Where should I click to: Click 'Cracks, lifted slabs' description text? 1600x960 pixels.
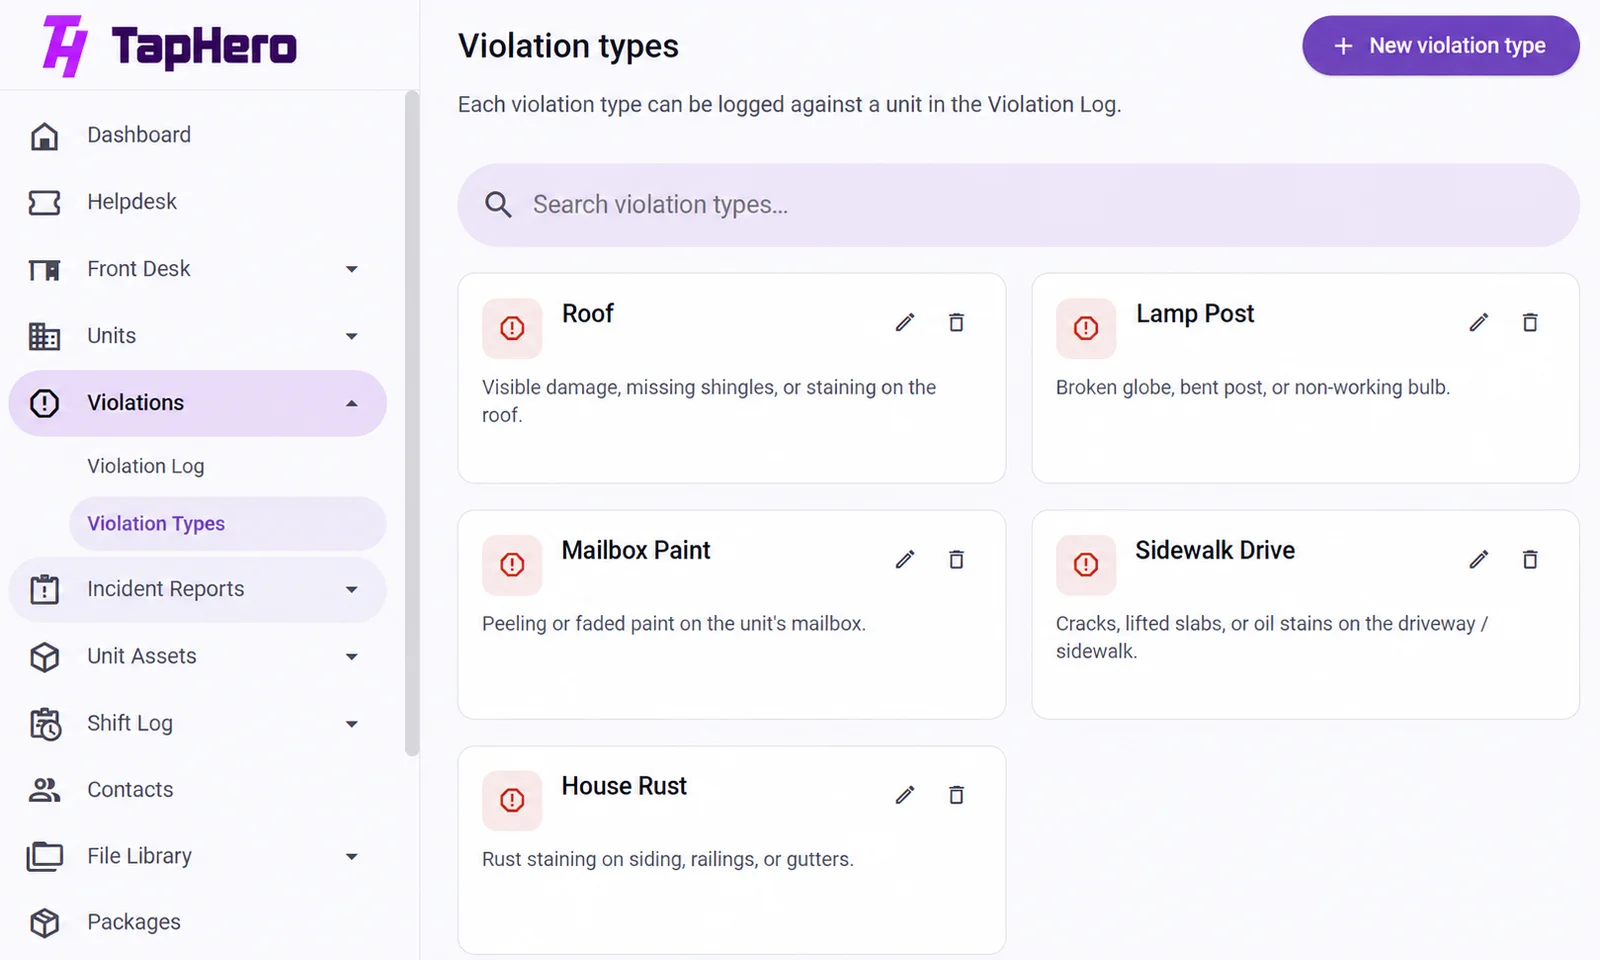(x=1272, y=637)
